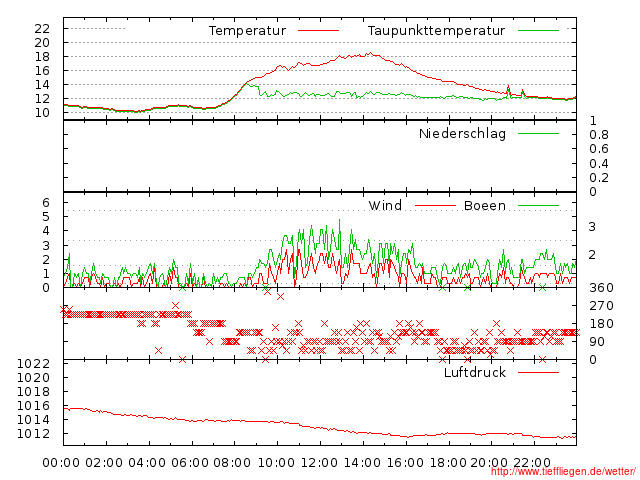Select the 12:00 time axis label
640x480 pixels.
coord(319,463)
